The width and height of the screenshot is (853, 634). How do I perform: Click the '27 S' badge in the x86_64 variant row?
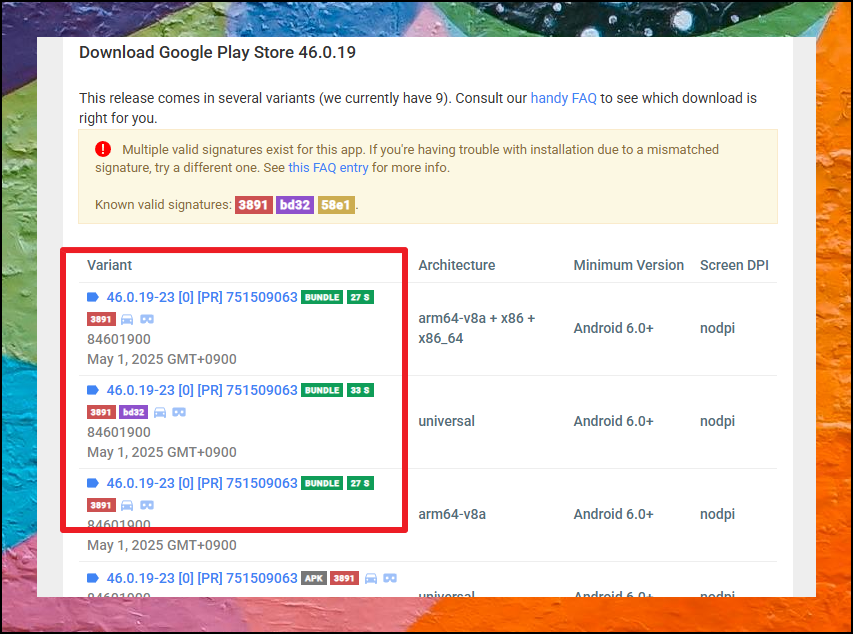pyautogui.click(x=360, y=297)
